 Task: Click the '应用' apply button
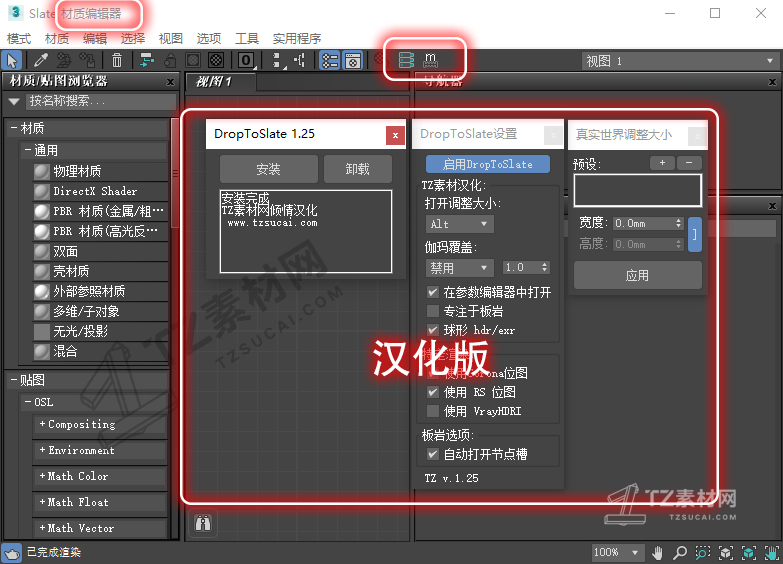point(638,275)
